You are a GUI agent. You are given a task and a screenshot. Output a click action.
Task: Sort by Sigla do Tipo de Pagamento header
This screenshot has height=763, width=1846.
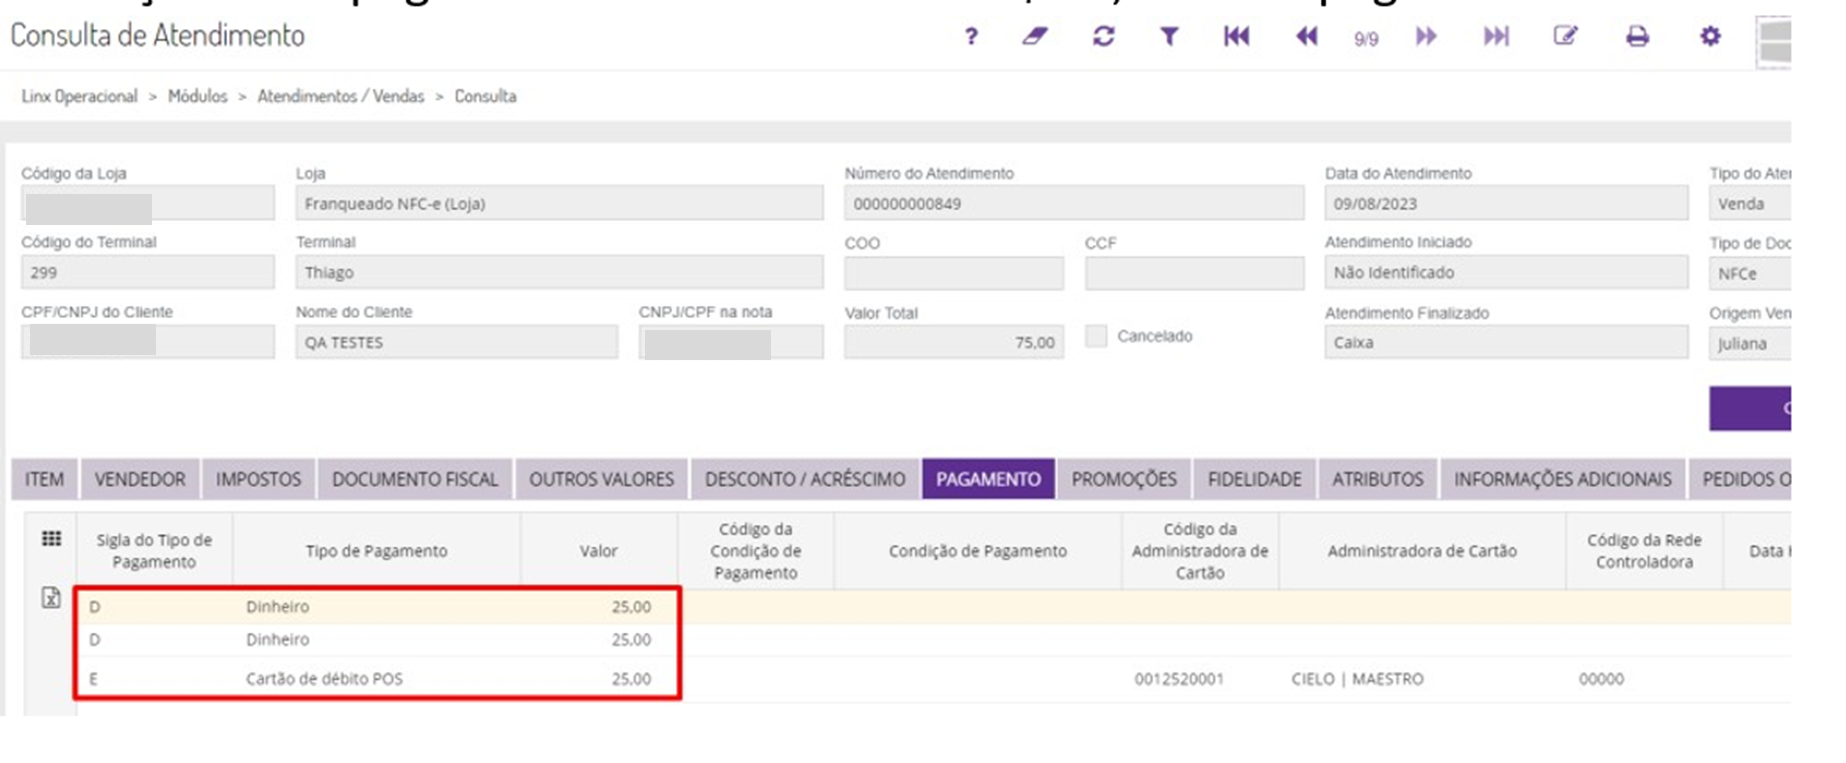click(x=154, y=551)
